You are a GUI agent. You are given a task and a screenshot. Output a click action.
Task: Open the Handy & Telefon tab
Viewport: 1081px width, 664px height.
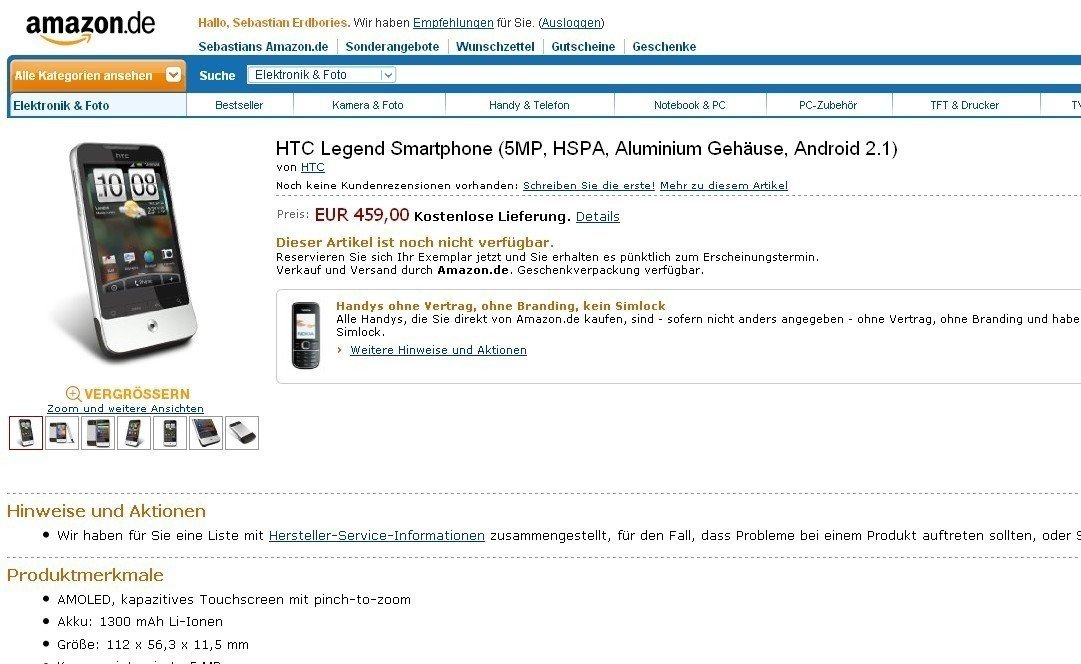point(529,105)
